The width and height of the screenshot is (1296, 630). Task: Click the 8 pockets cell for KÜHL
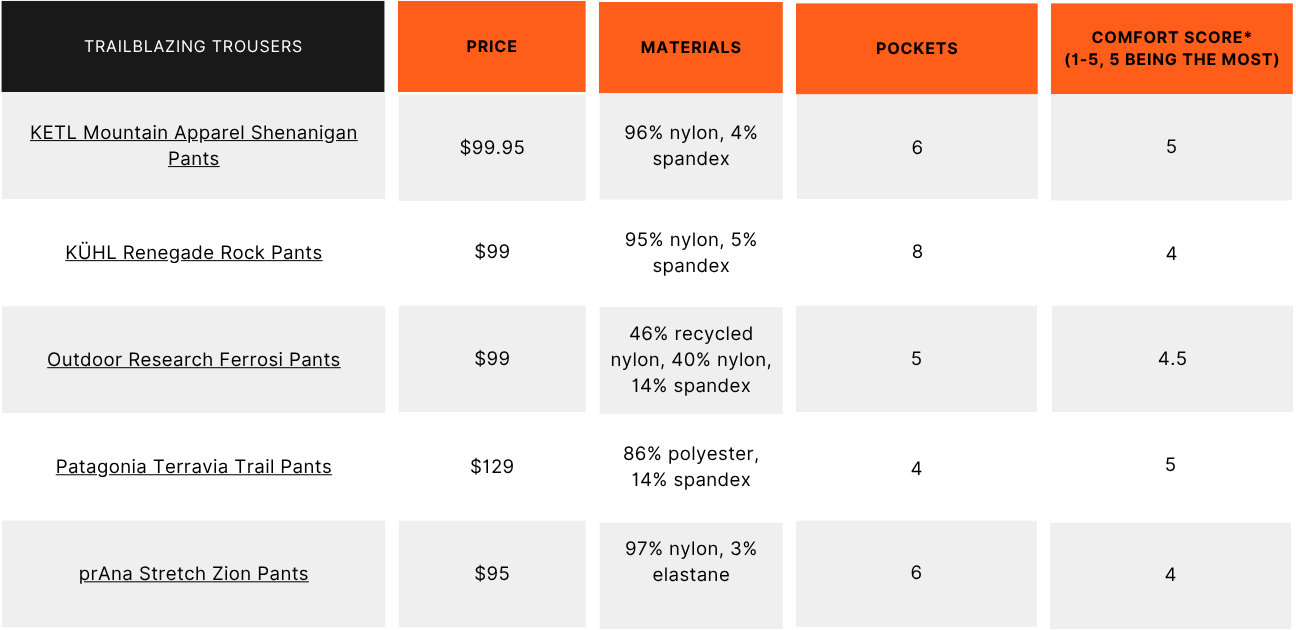[917, 252]
